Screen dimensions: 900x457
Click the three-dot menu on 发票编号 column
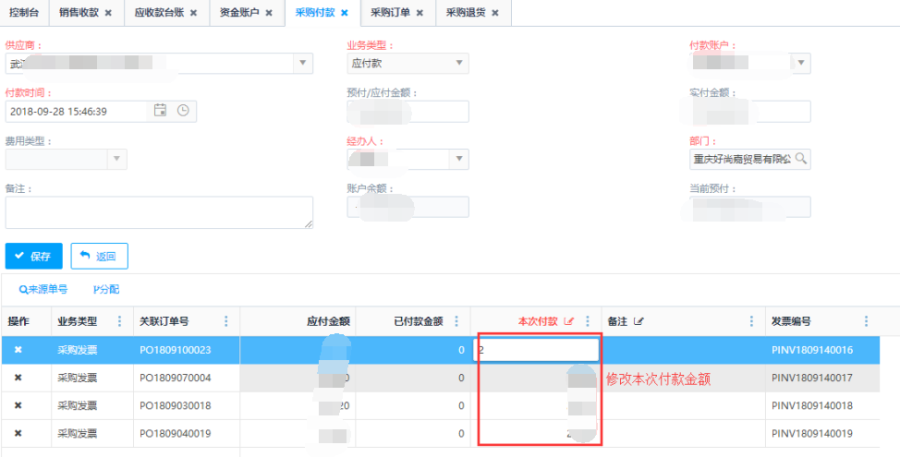(866, 322)
